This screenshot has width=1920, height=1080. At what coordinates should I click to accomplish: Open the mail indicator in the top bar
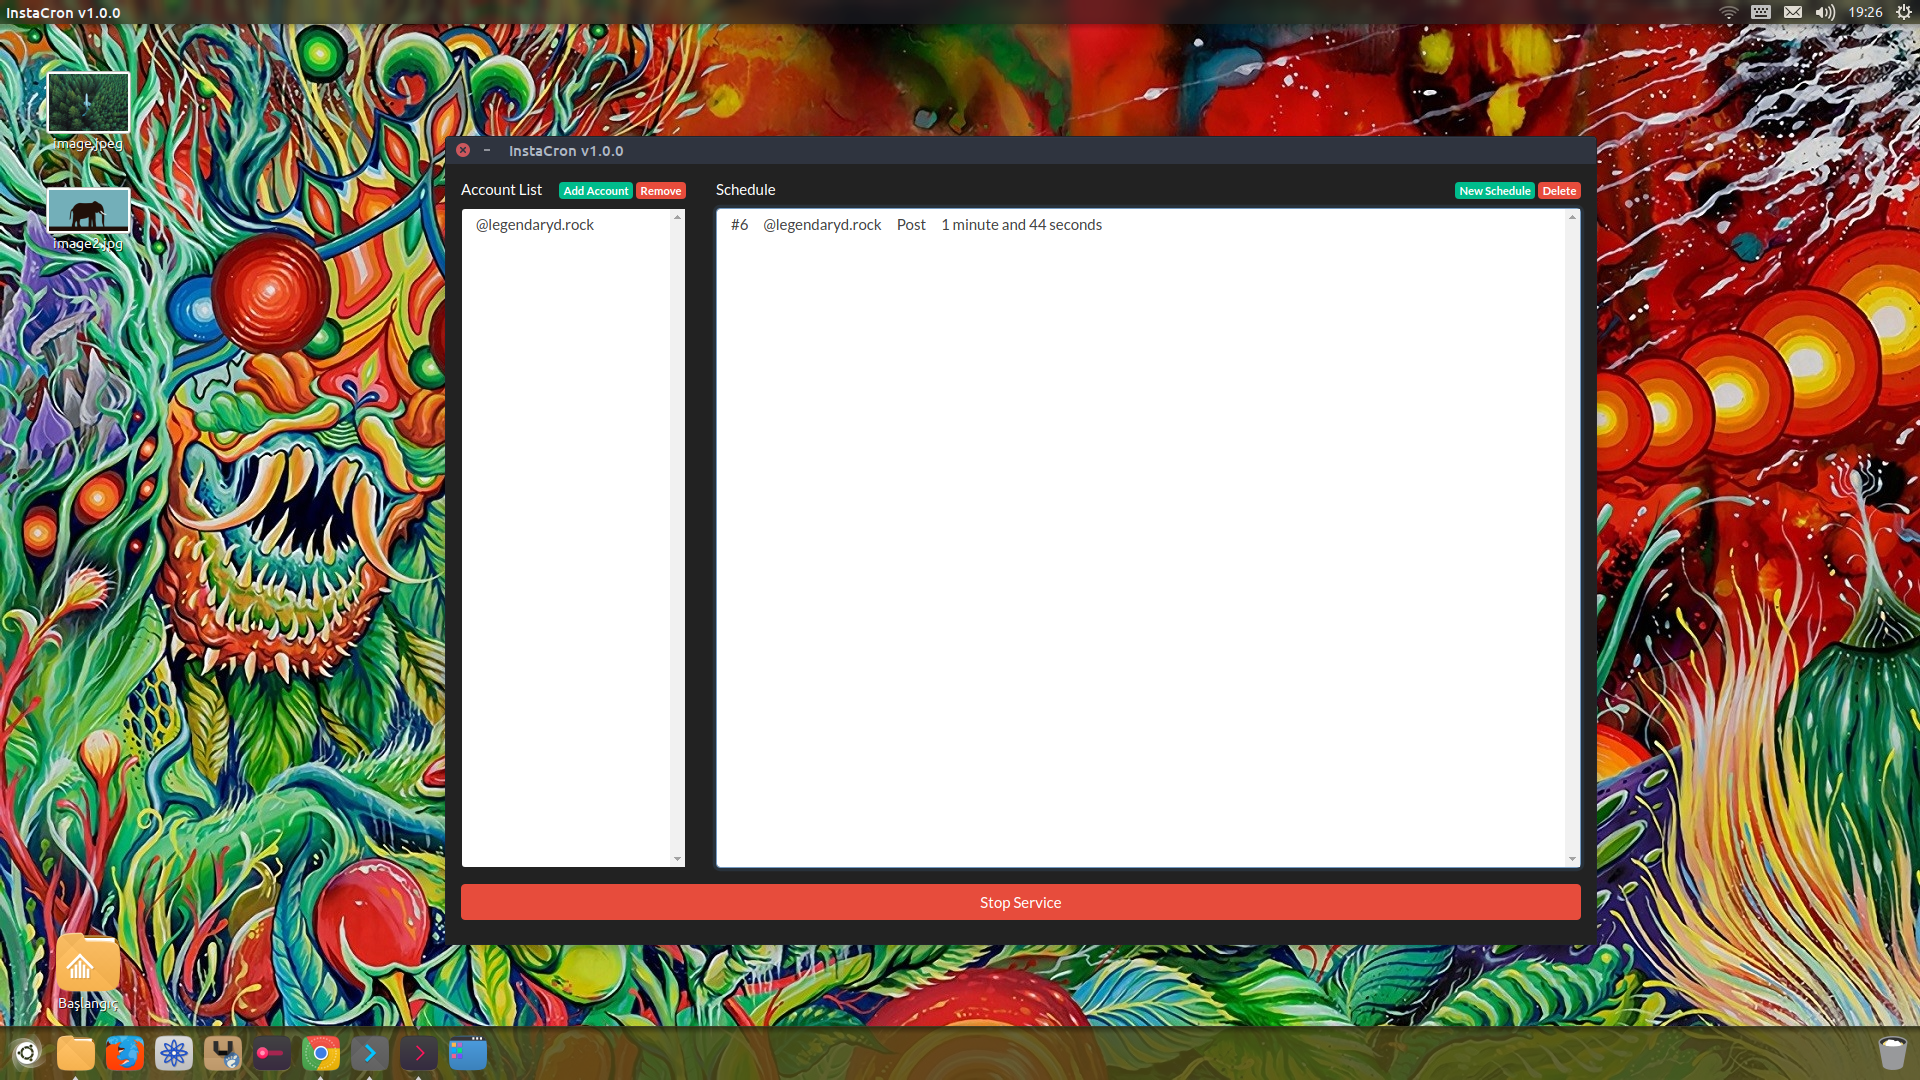tap(1793, 12)
